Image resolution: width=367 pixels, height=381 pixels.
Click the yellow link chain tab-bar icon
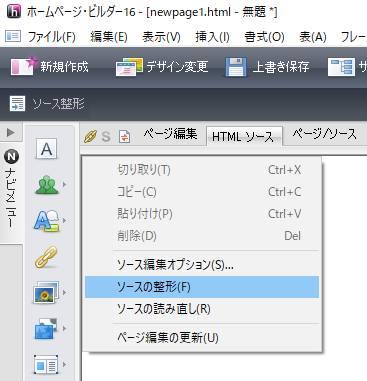(90, 136)
